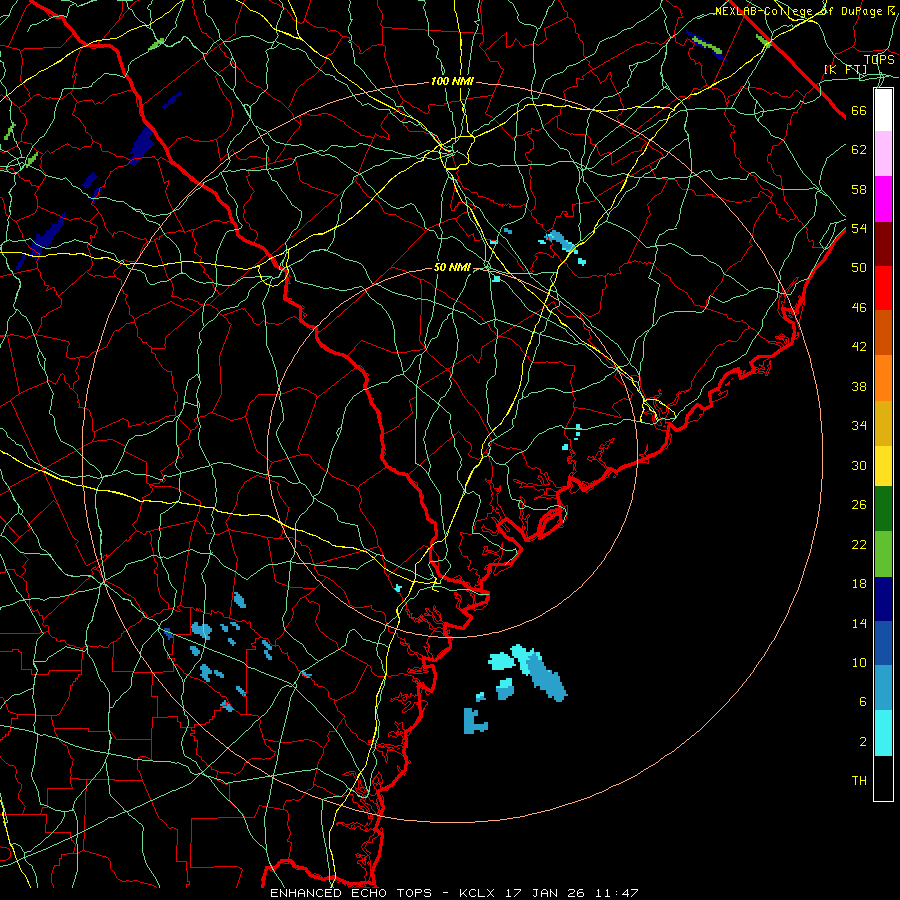Click the "NEXLAB-College of DuPage" credit text

pyautogui.click(x=801, y=11)
